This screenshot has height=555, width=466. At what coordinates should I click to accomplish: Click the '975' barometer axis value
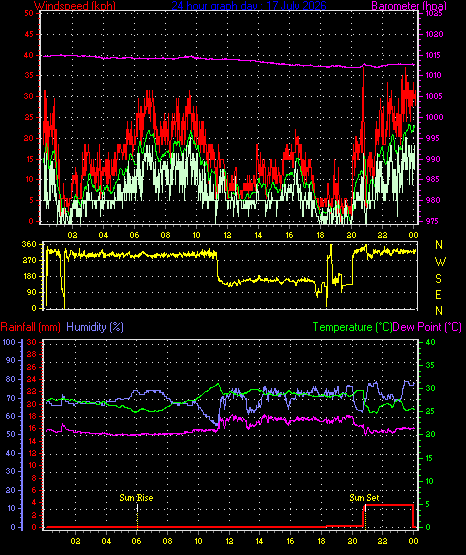[433, 221]
